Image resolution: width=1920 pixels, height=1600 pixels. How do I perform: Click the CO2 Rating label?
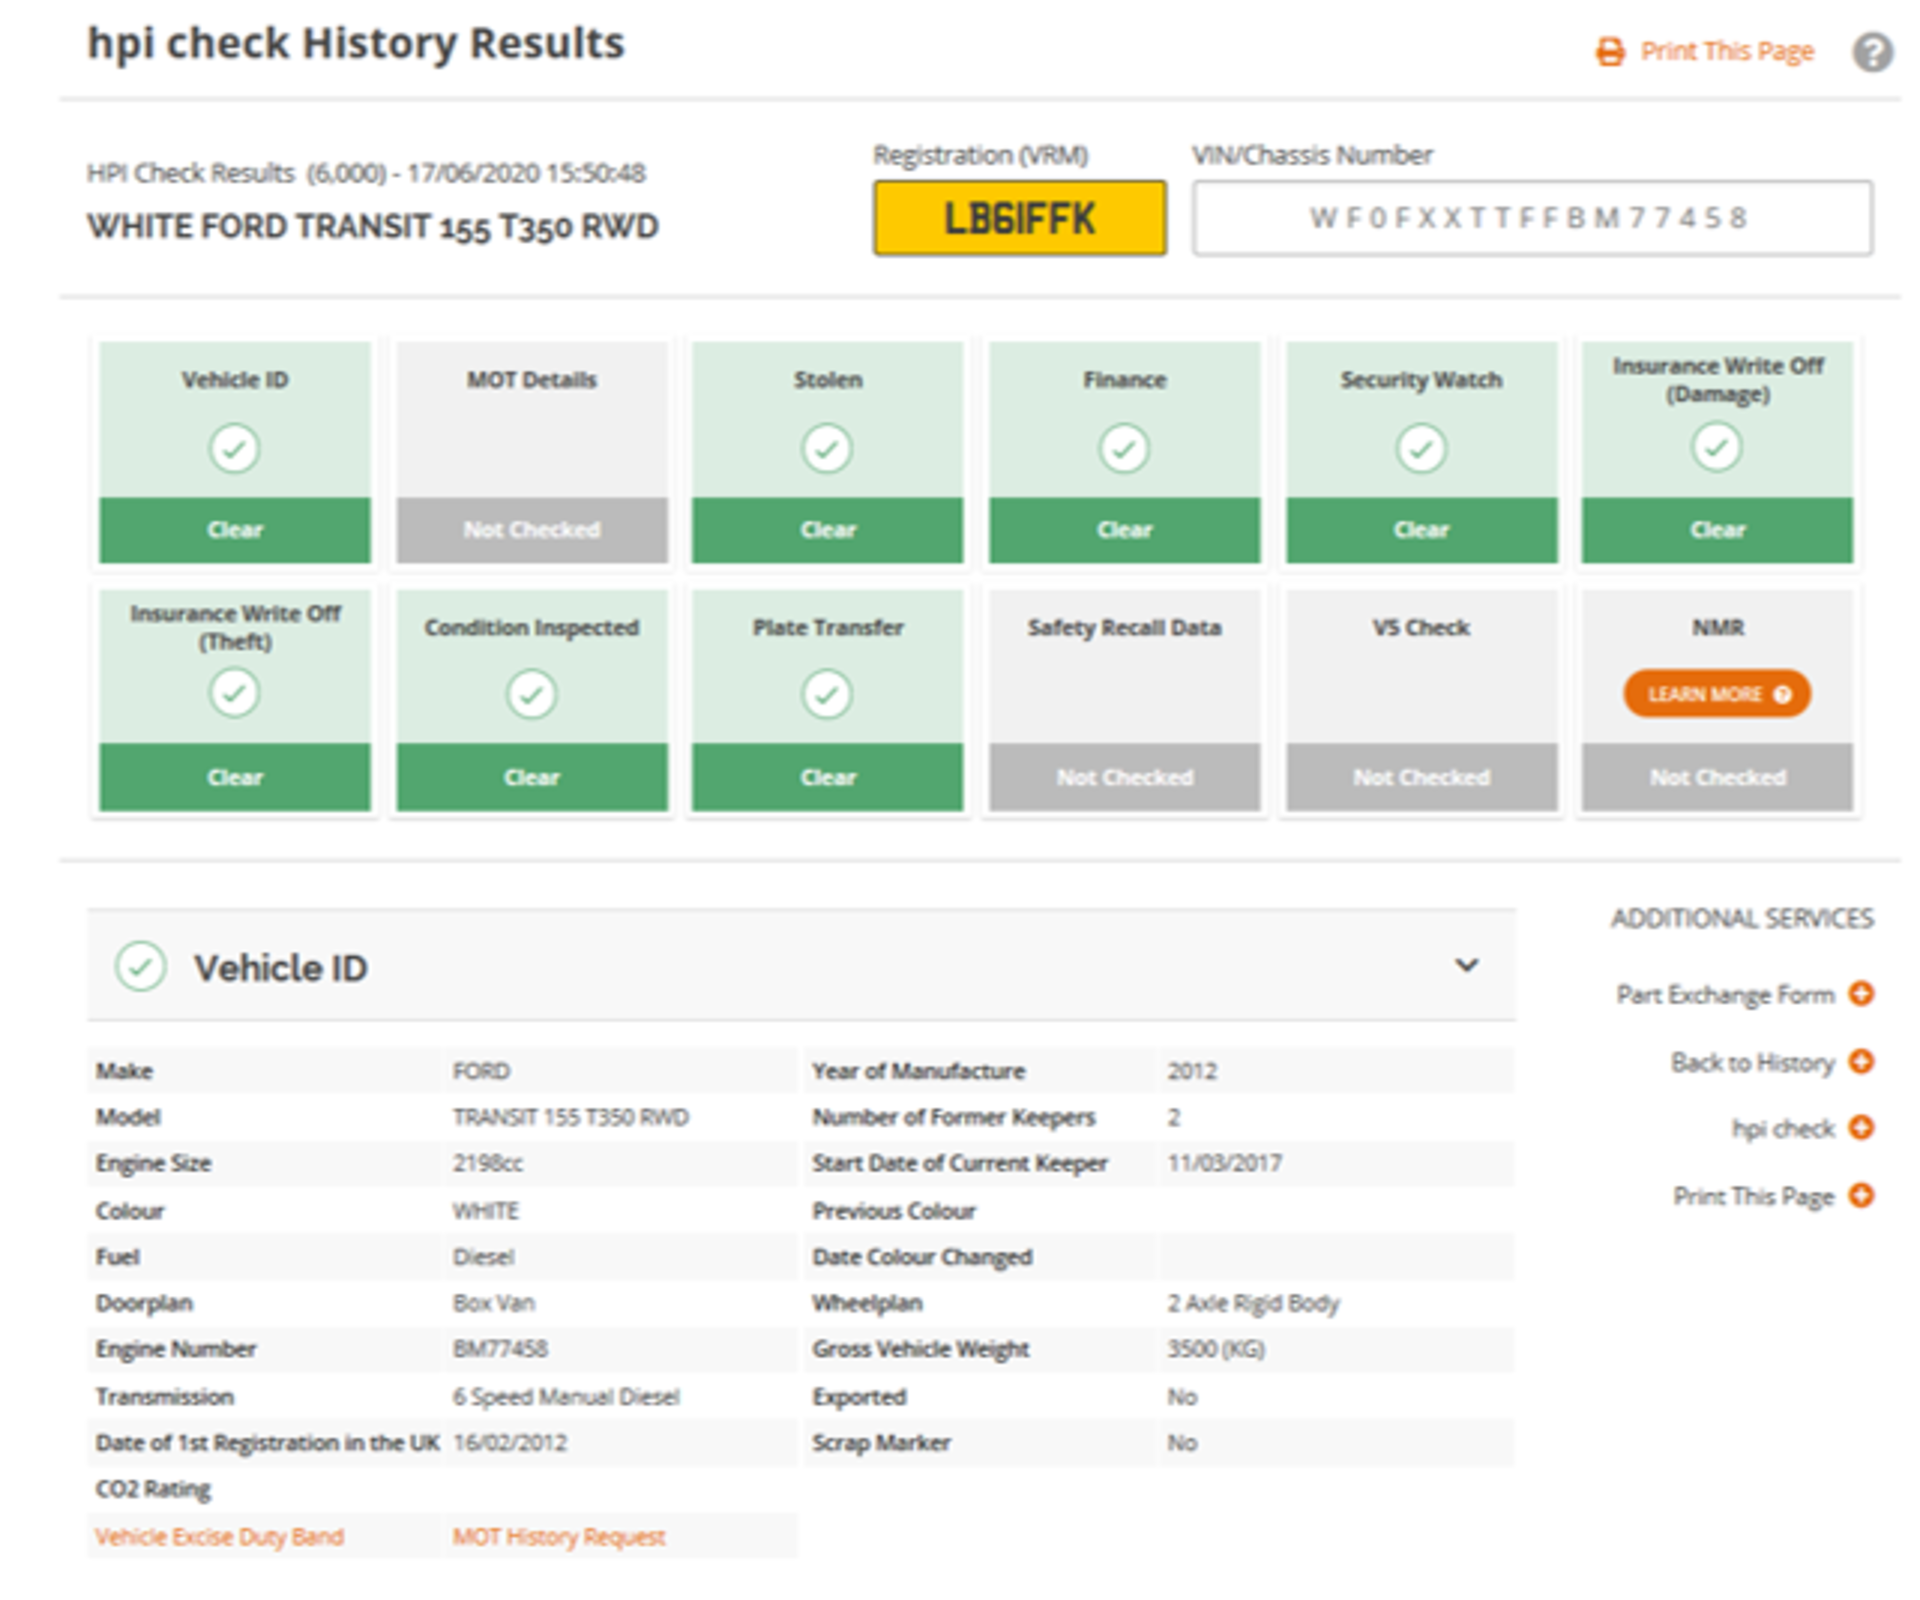coord(153,1489)
